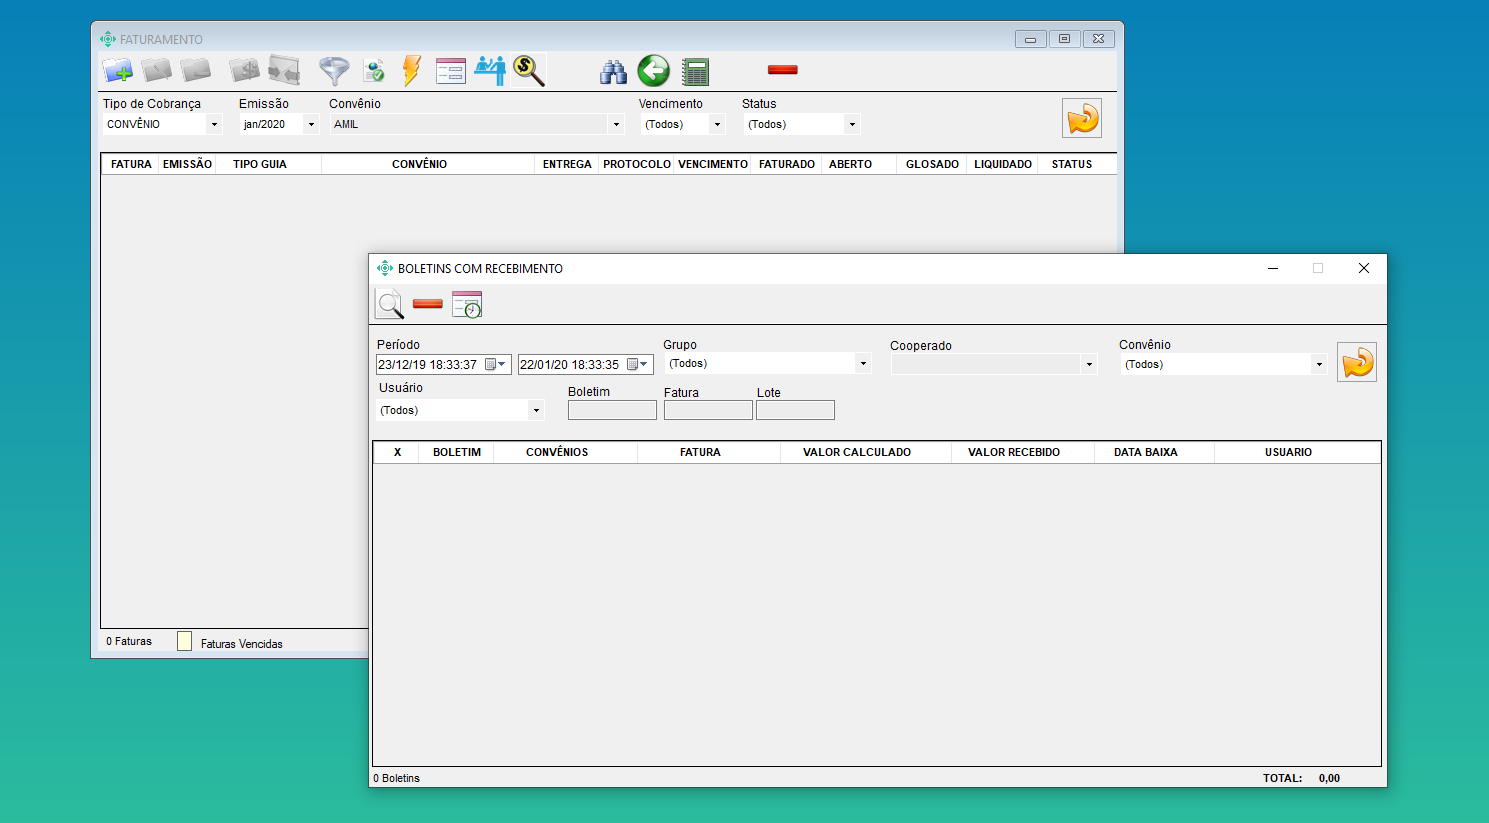Image resolution: width=1489 pixels, height=823 pixels.
Task: Open the Emissão month dropdown
Action: coord(311,125)
